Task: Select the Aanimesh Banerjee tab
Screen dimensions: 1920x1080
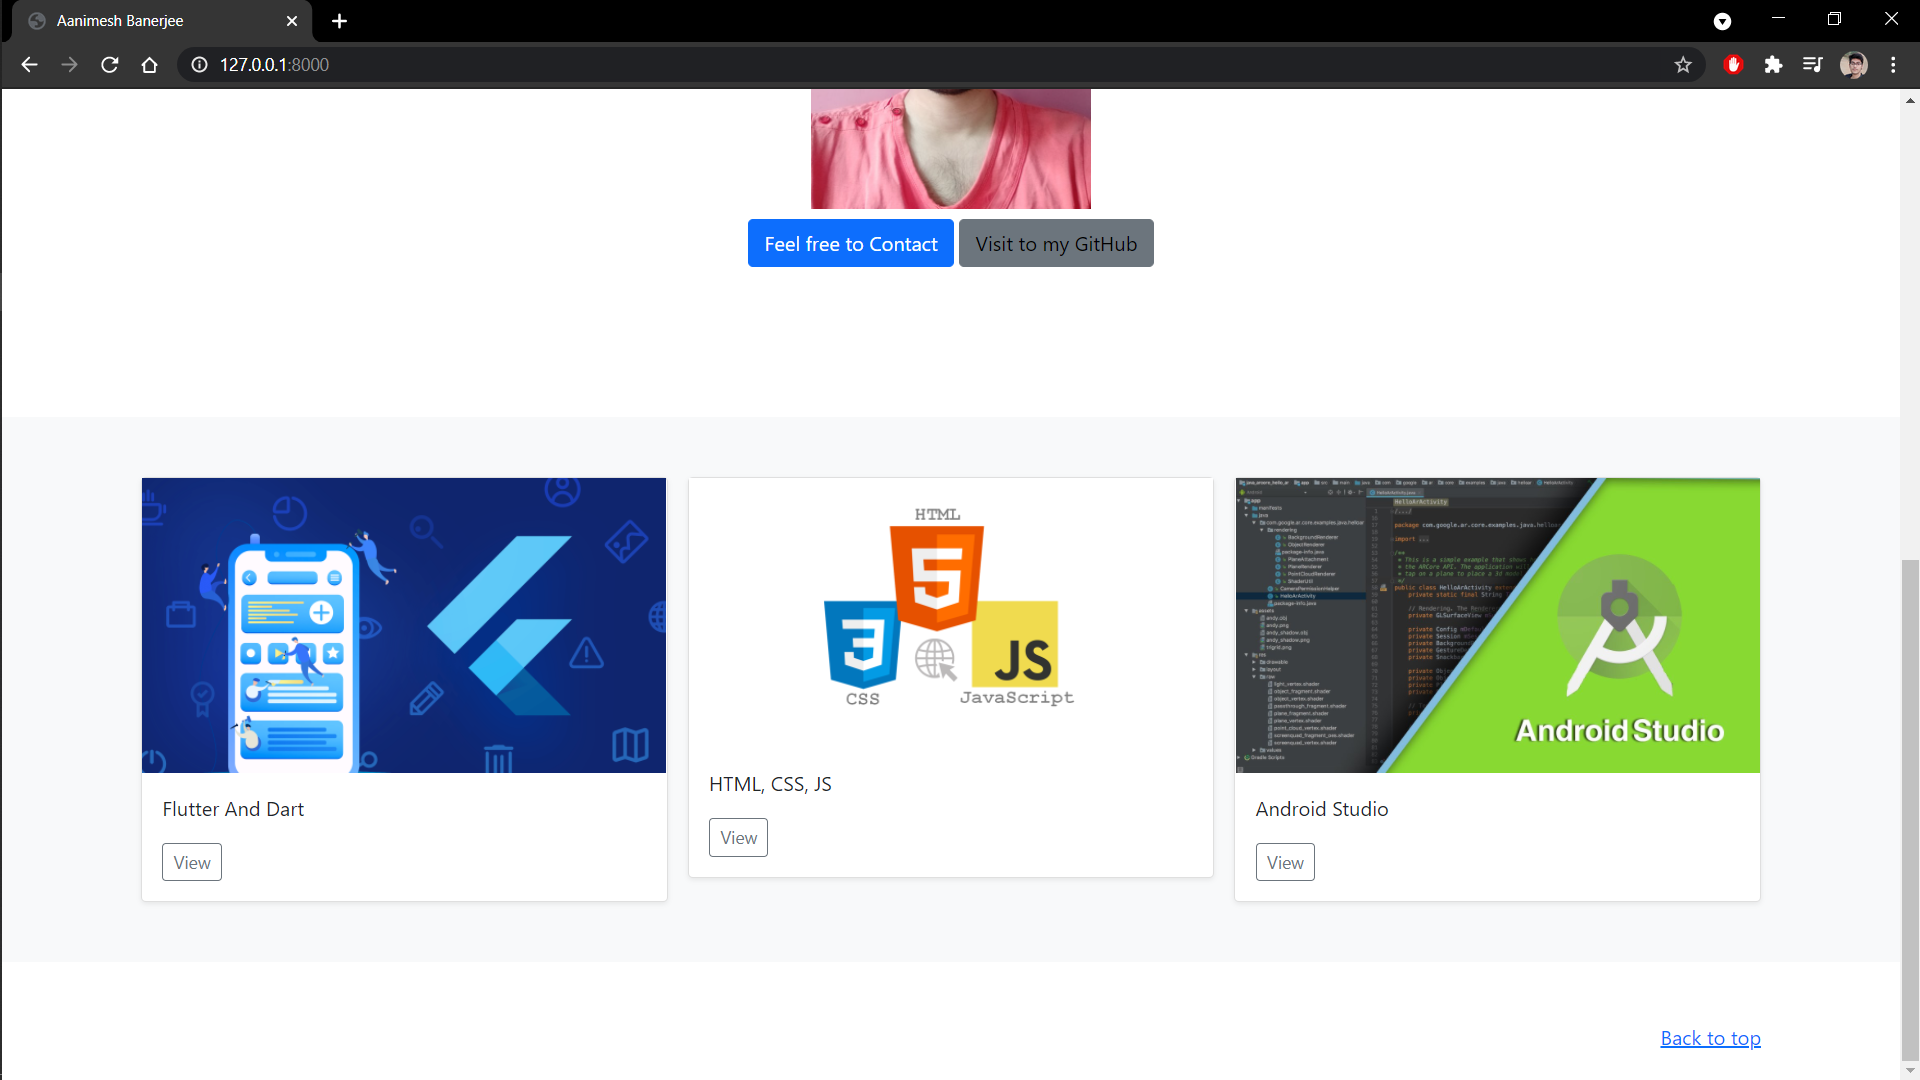Action: click(x=160, y=21)
